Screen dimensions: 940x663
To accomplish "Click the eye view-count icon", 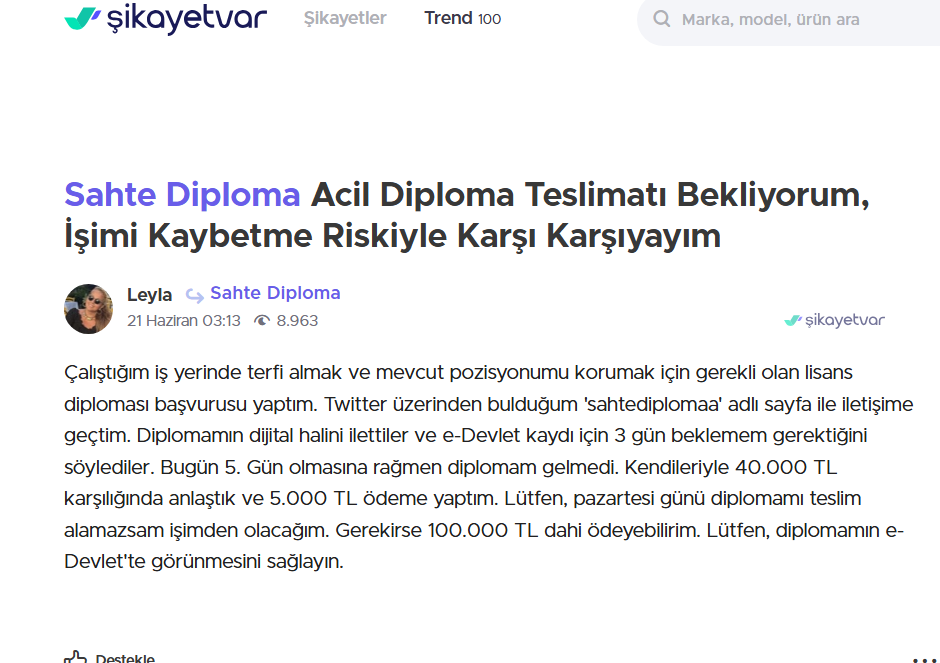I will click(x=261, y=321).
